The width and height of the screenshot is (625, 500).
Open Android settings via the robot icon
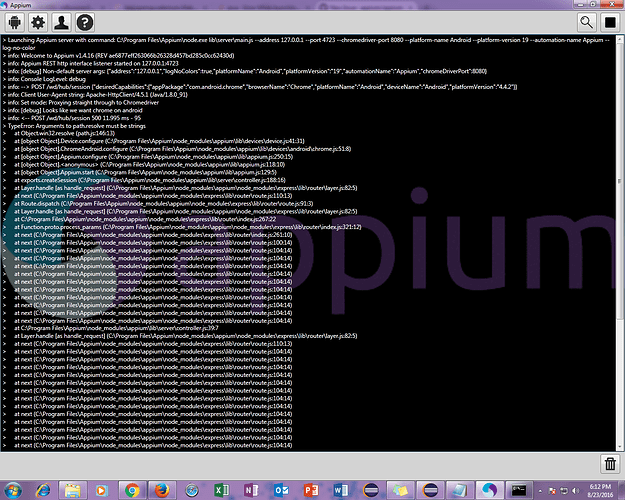click(15, 22)
